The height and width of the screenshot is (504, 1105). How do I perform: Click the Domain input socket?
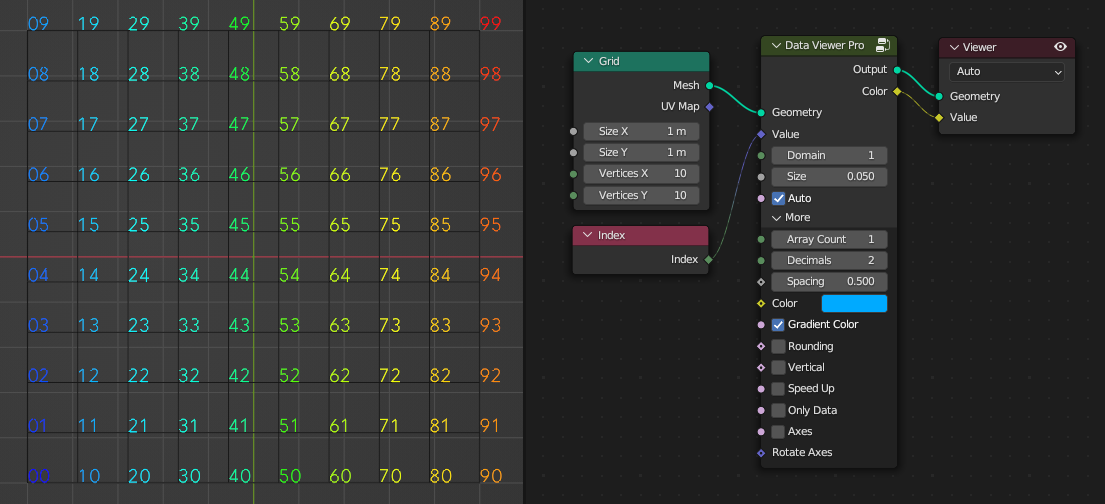coord(761,155)
